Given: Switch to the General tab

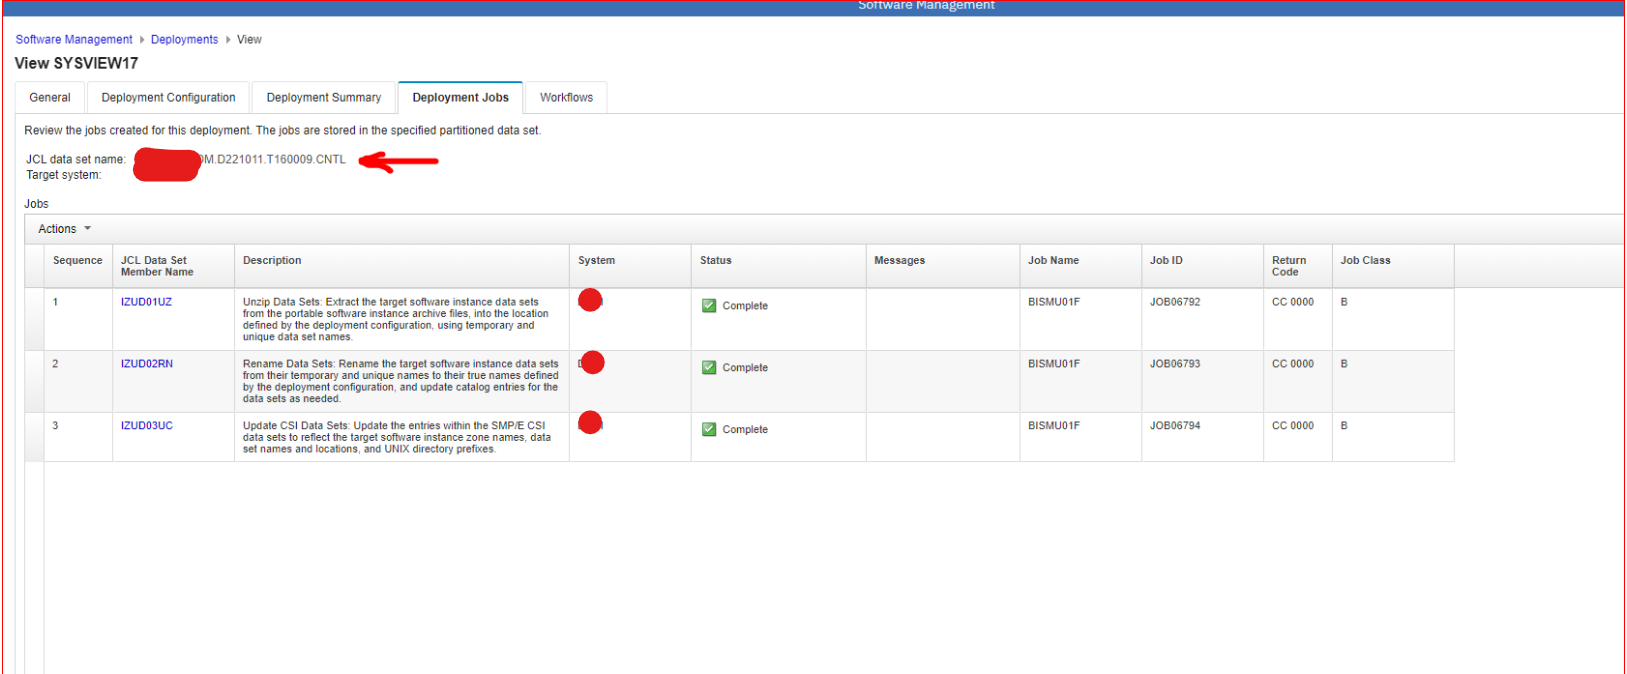Looking at the screenshot, I should (x=50, y=98).
